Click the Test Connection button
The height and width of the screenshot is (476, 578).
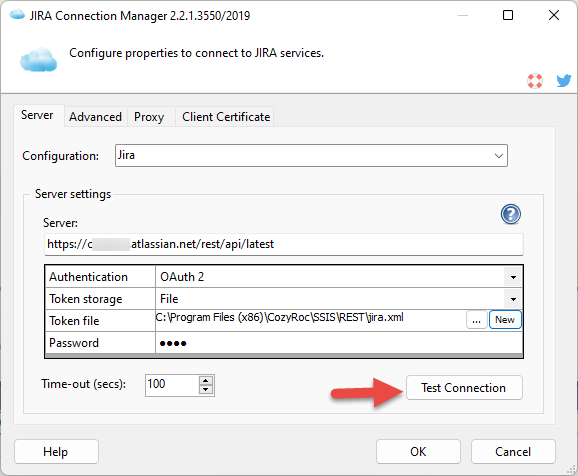point(464,388)
